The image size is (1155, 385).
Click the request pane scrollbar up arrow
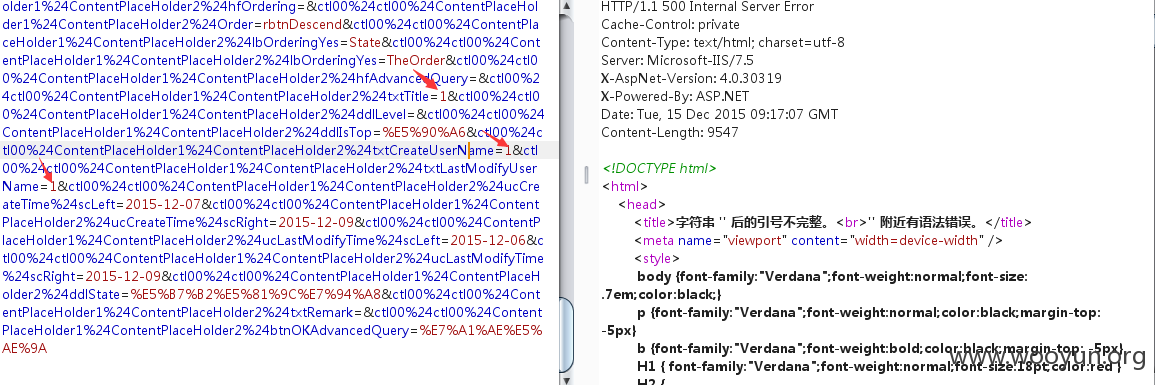click(x=566, y=7)
